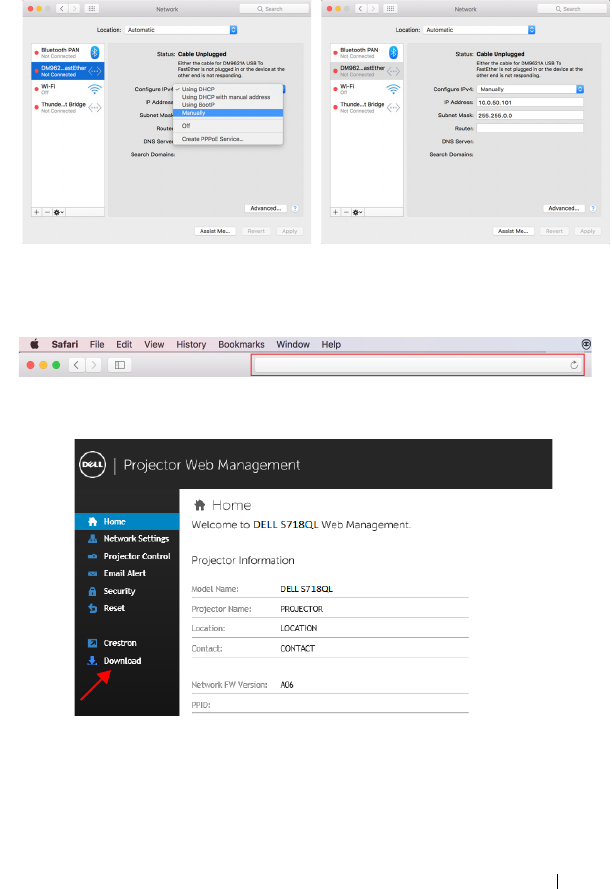Screen dimensions: 612x889
Task: Select Thunderbolt Bridge in right Network window
Action: coord(366,107)
